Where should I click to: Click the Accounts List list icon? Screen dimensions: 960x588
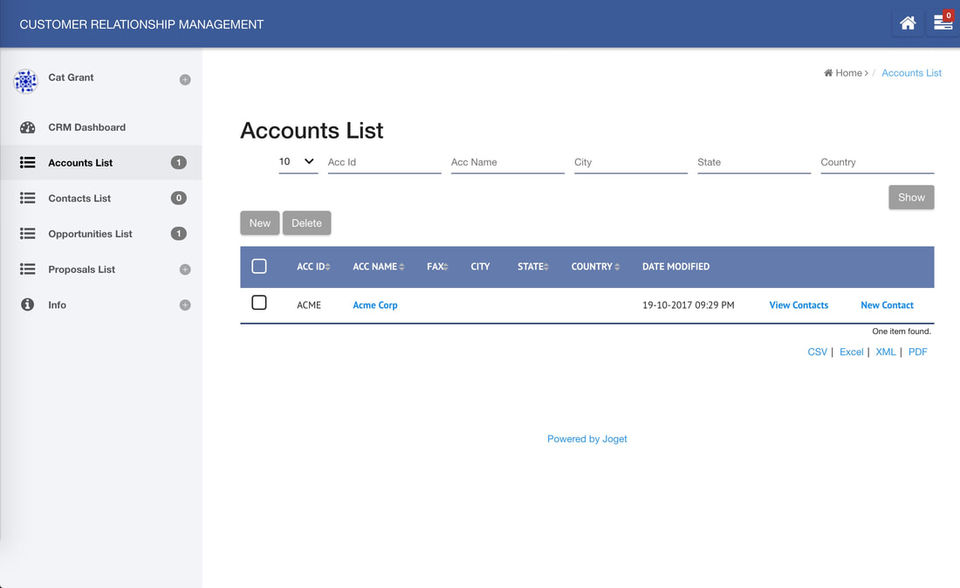pyautogui.click(x=28, y=162)
